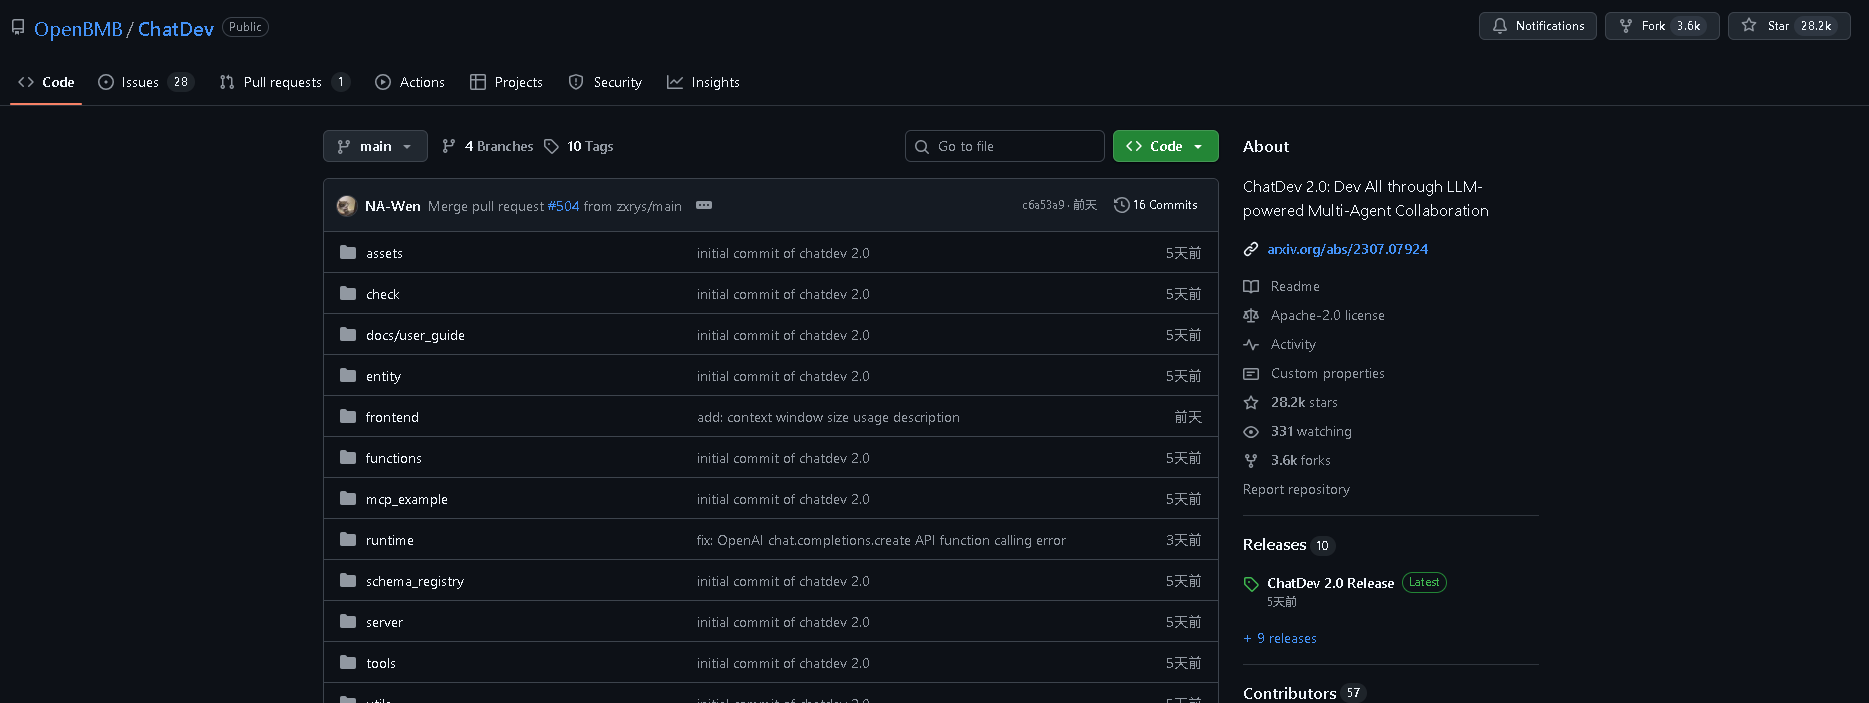Open the mcp_example folder

click(407, 499)
